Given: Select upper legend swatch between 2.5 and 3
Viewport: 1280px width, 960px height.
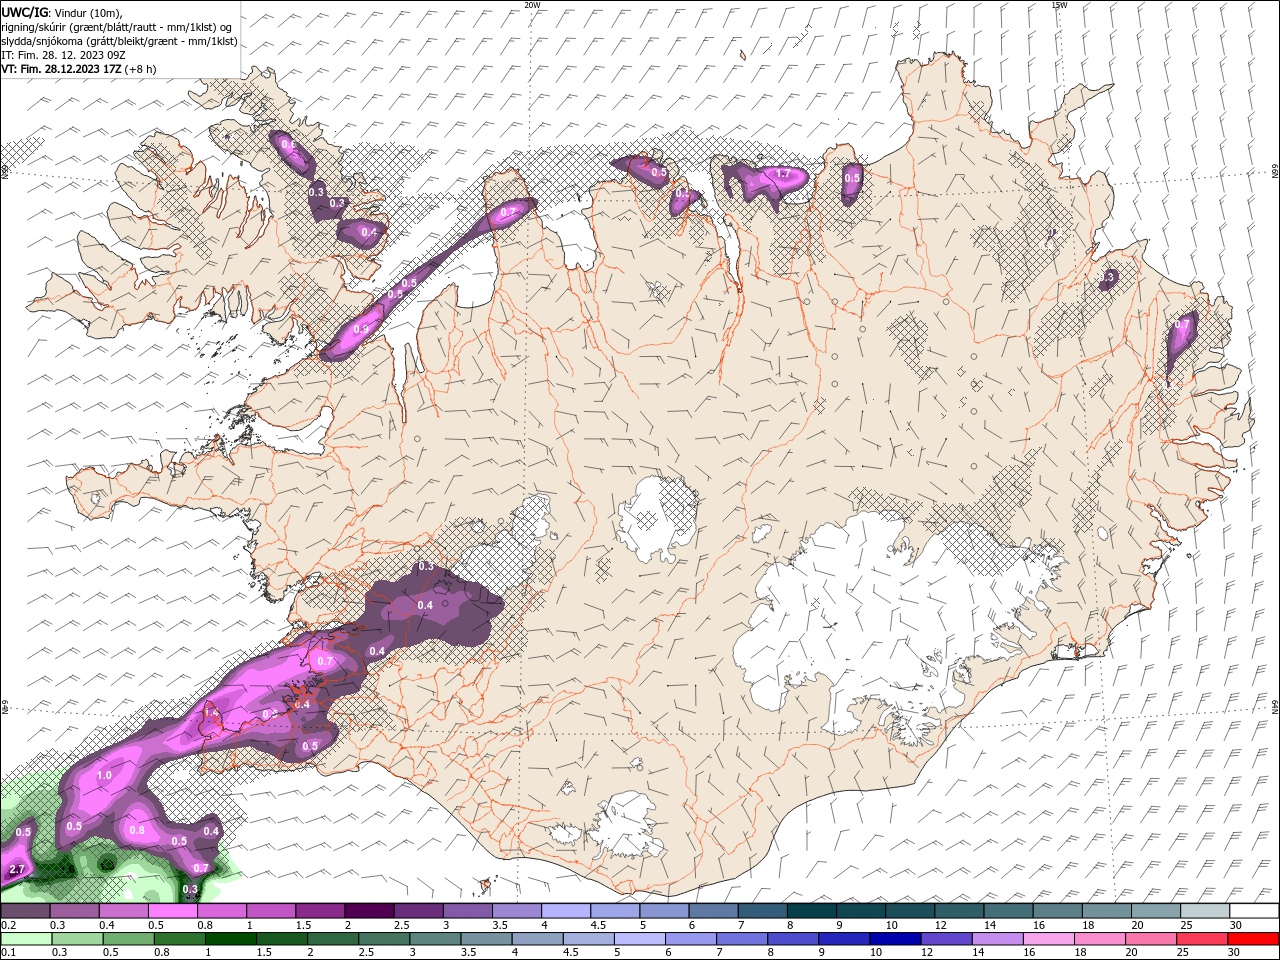Looking at the screenshot, I should 418,911.
